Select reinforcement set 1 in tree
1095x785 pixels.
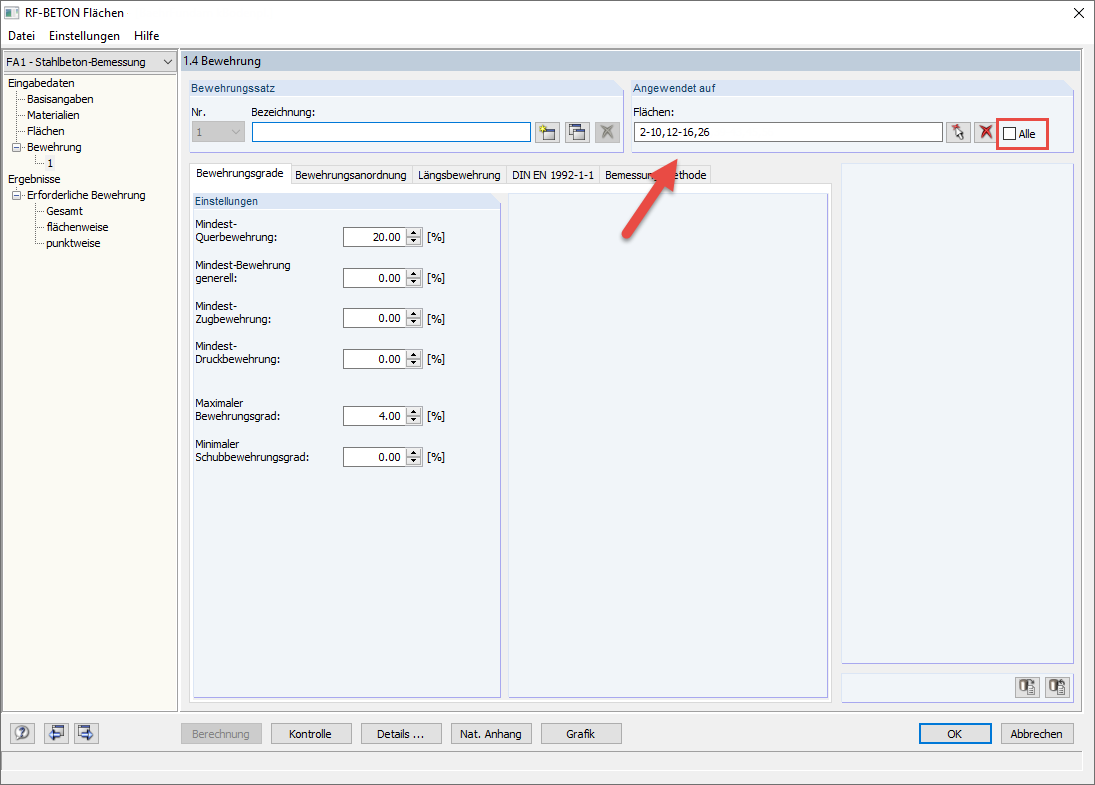(50, 163)
